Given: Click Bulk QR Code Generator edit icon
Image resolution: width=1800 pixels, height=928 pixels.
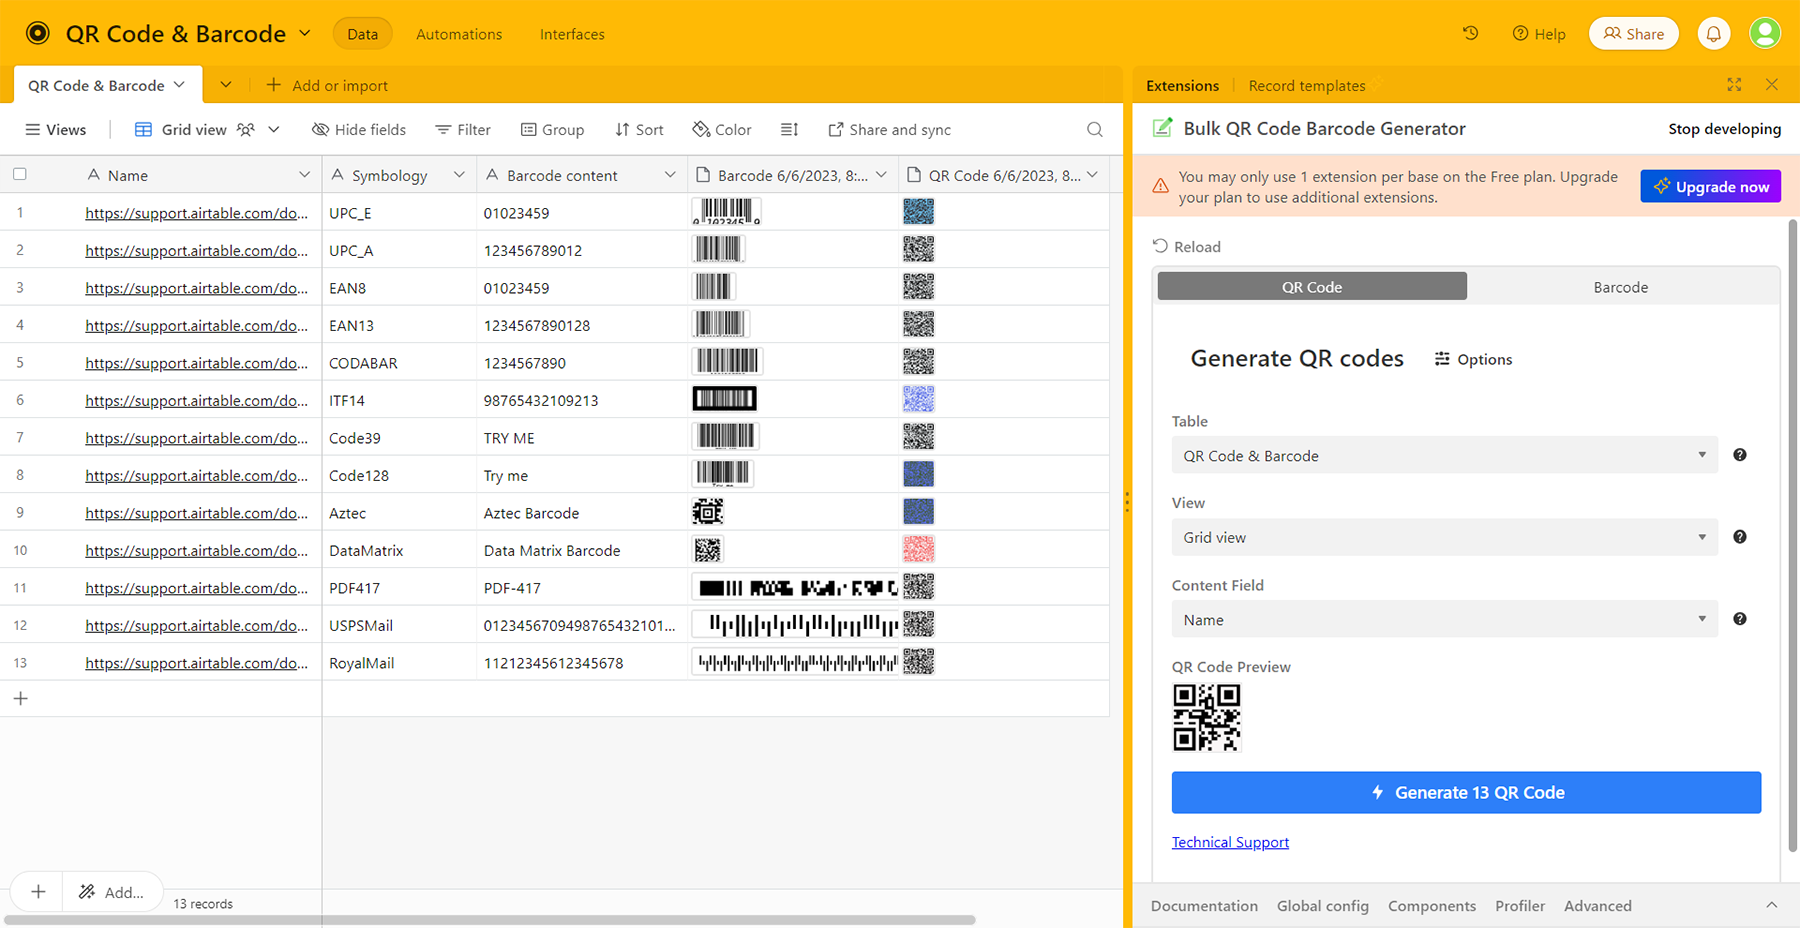Looking at the screenshot, I should (1162, 128).
